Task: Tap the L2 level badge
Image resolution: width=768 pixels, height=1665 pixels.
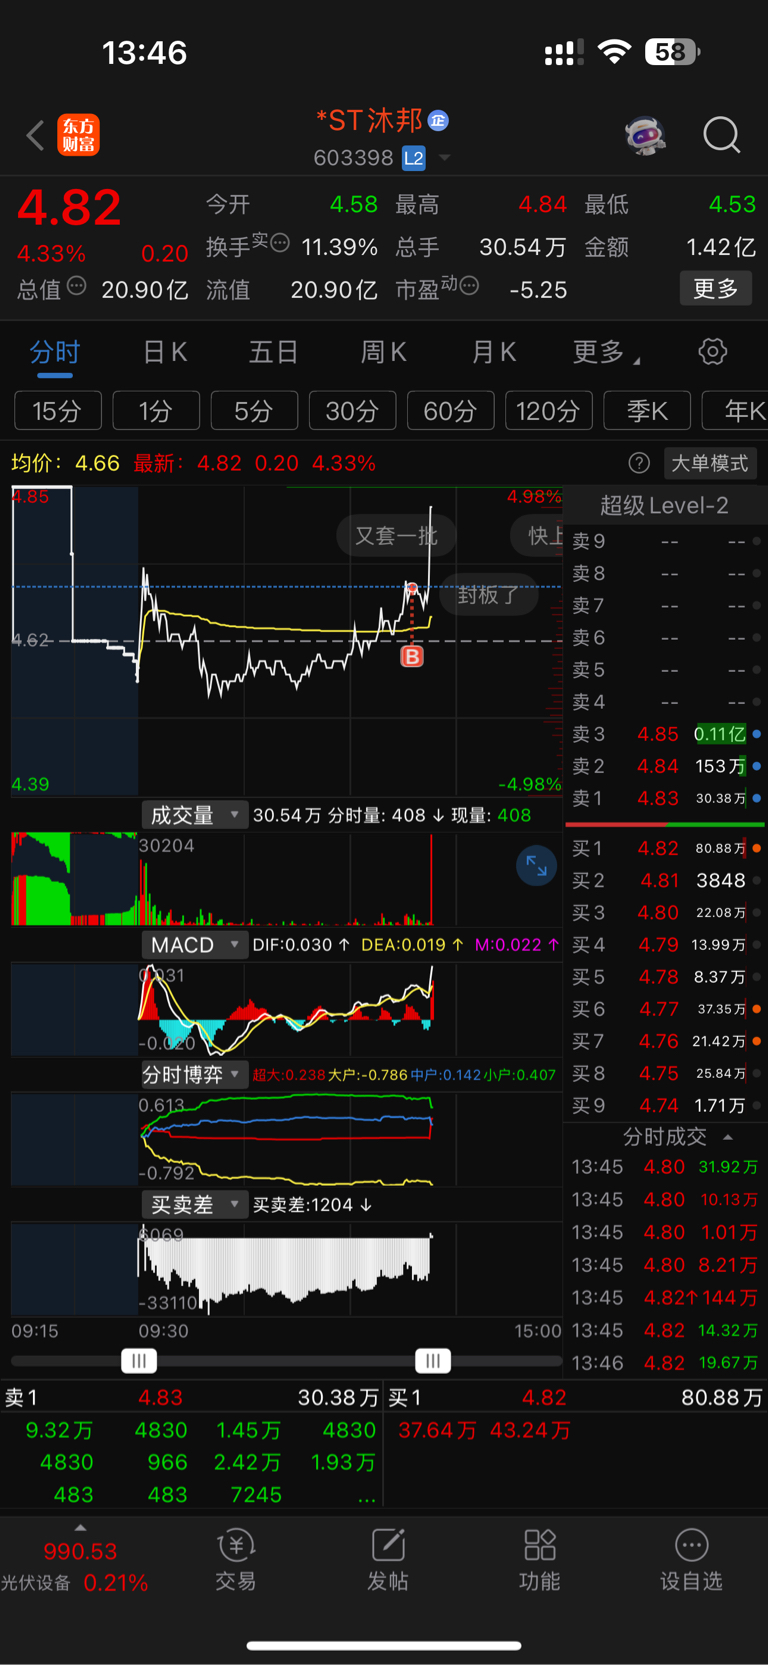Action: [413, 158]
